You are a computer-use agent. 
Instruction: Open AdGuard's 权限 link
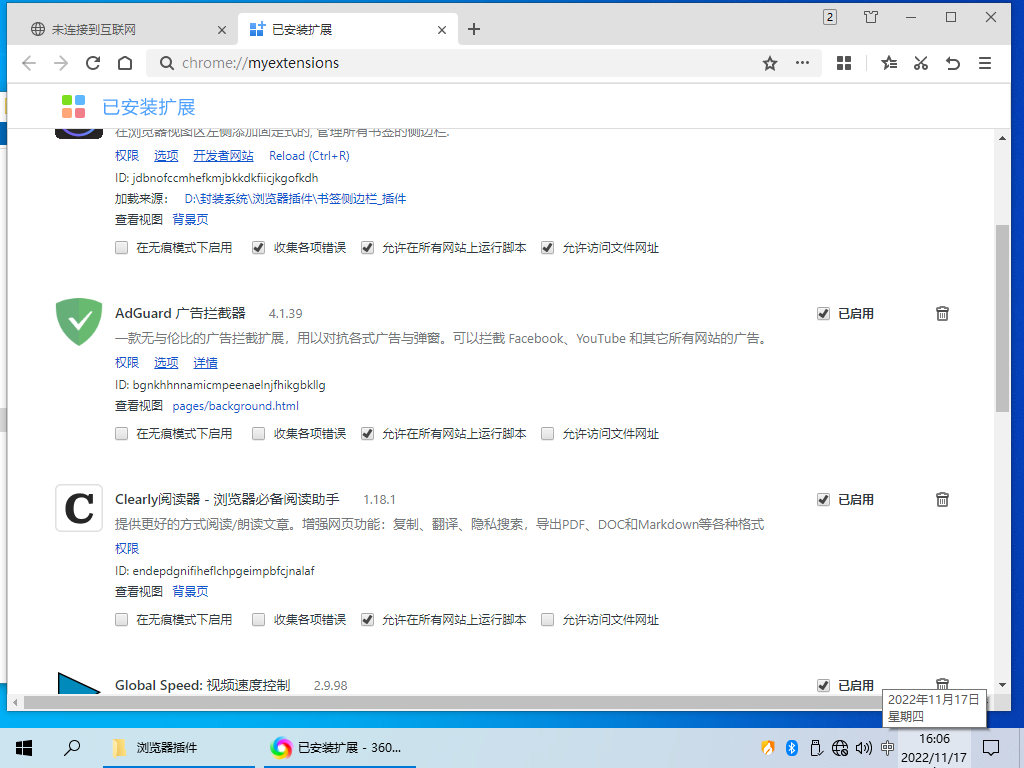point(127,362)
